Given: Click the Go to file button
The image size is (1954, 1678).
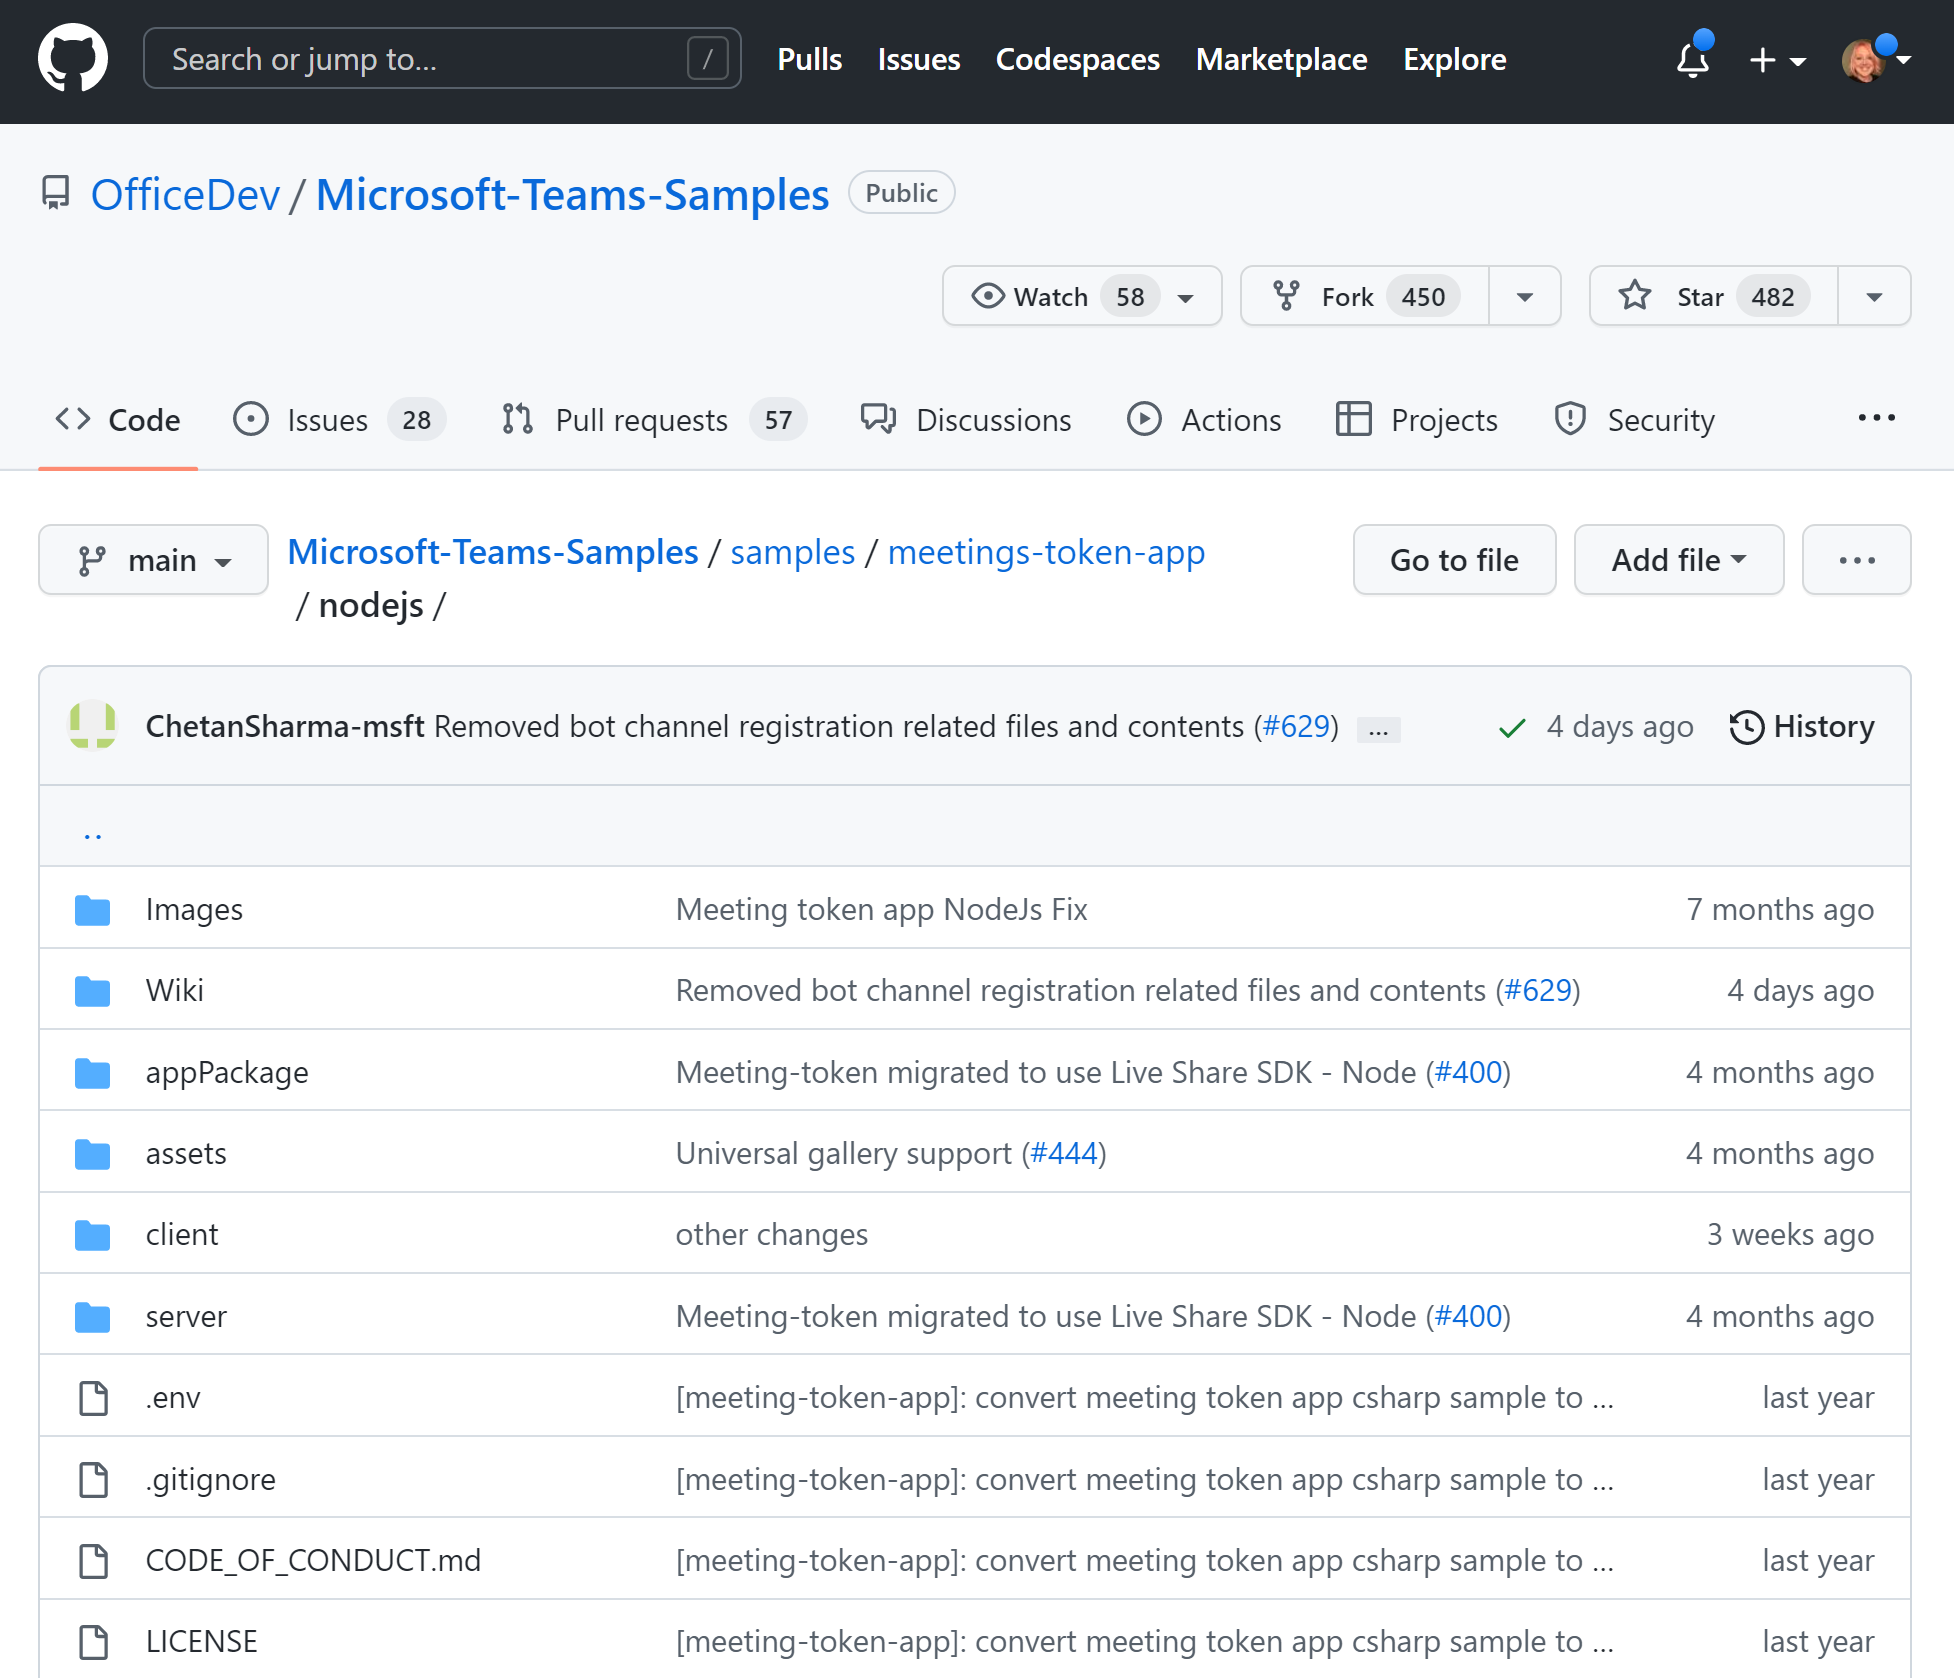Looking at the screenshot, I should (1454, 558).
